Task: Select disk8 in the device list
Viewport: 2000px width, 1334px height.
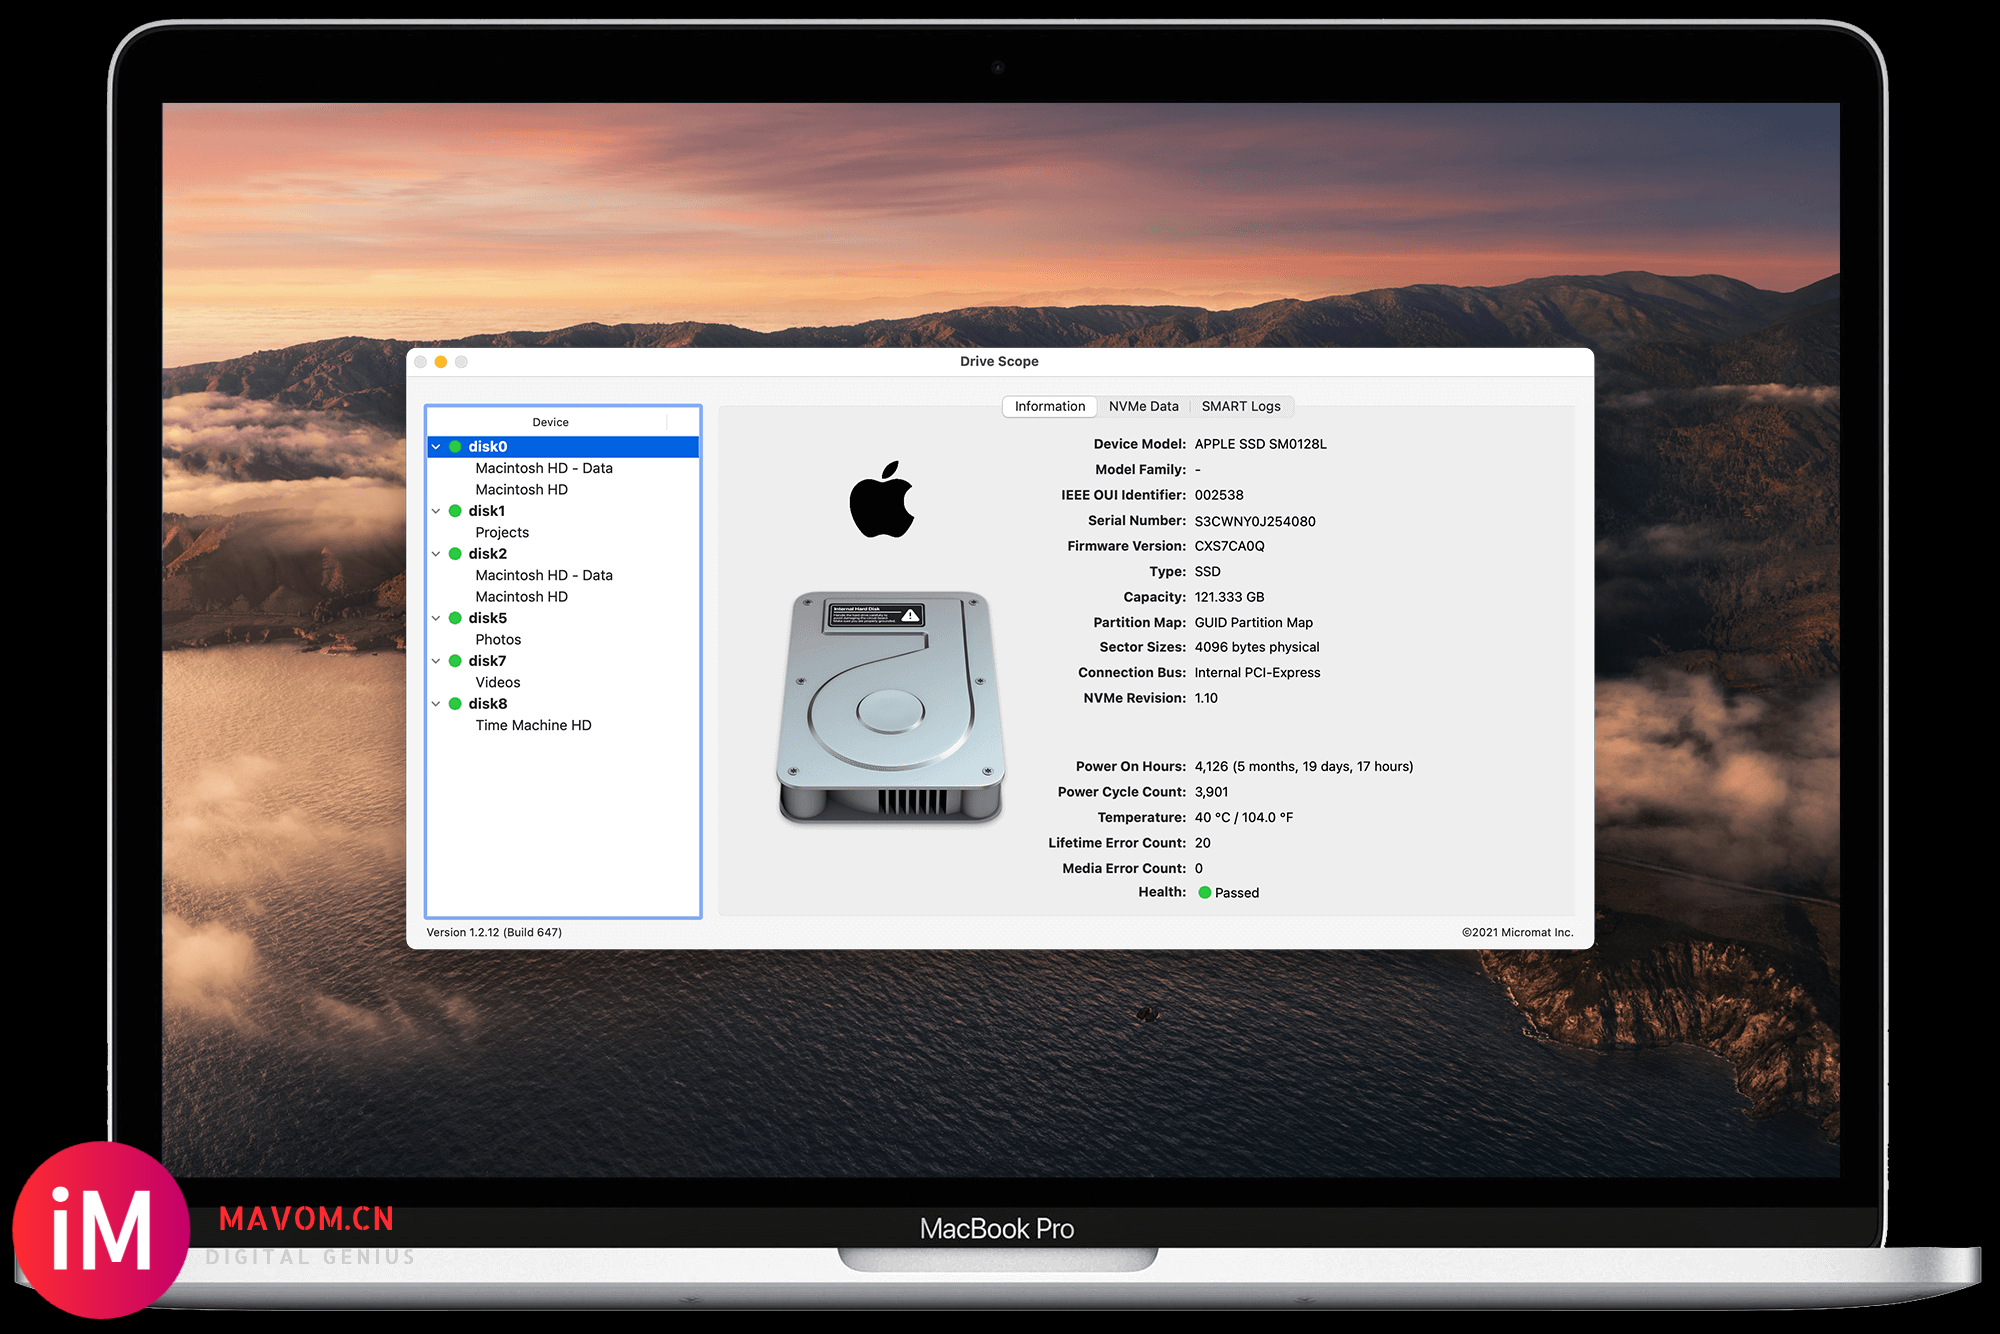Action: point(563,704)
